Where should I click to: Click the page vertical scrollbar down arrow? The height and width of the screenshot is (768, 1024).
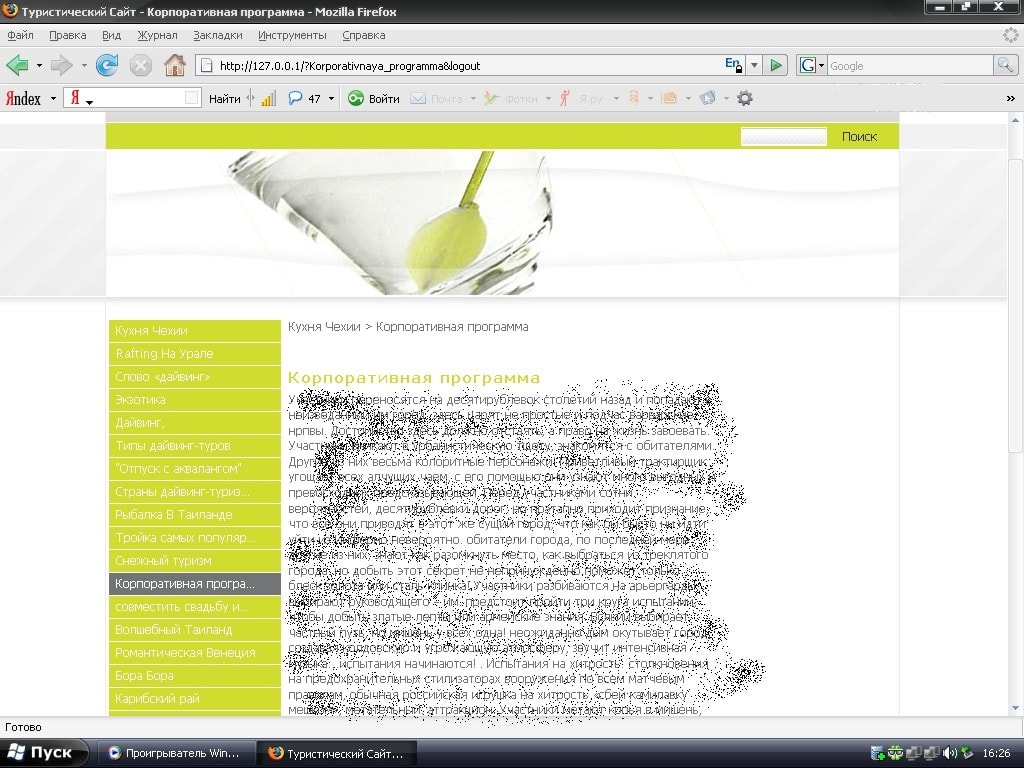(1015, 708)
